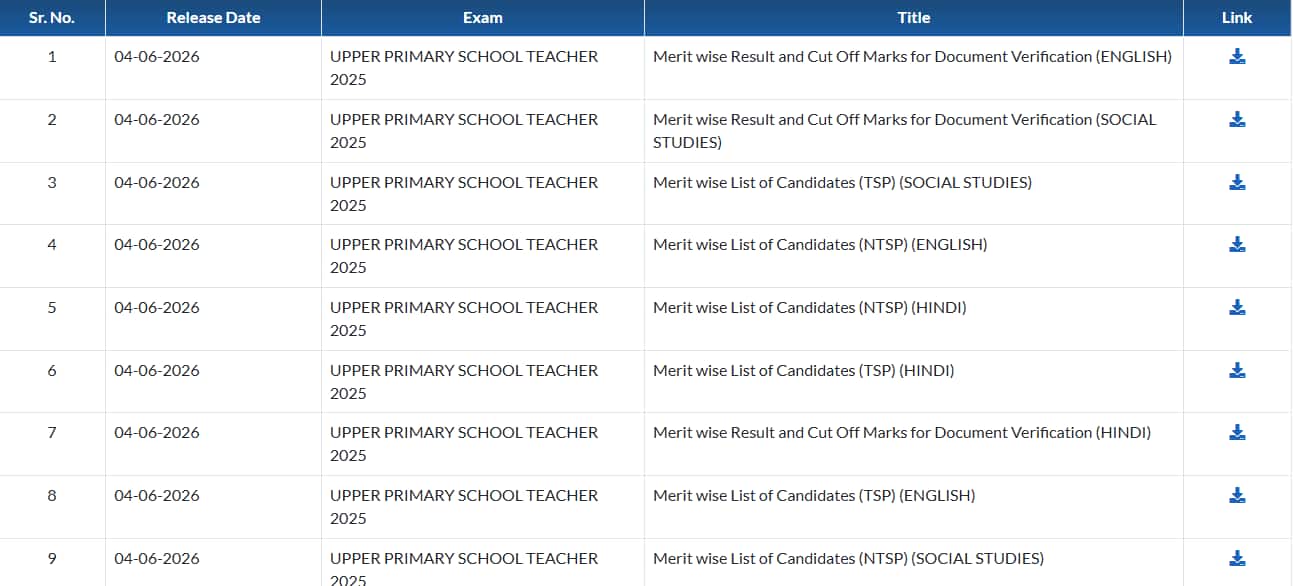Click the Link column header
This screenshot has width=1293, height=586.
1237,18
